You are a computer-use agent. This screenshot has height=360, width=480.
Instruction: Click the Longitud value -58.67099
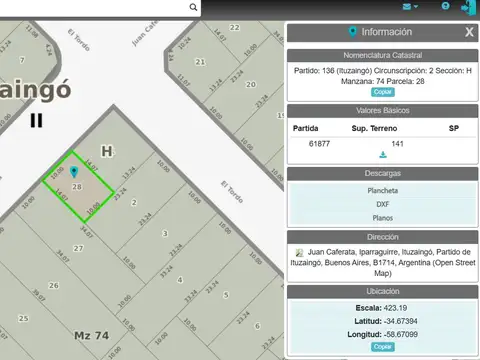click(401, 334)
